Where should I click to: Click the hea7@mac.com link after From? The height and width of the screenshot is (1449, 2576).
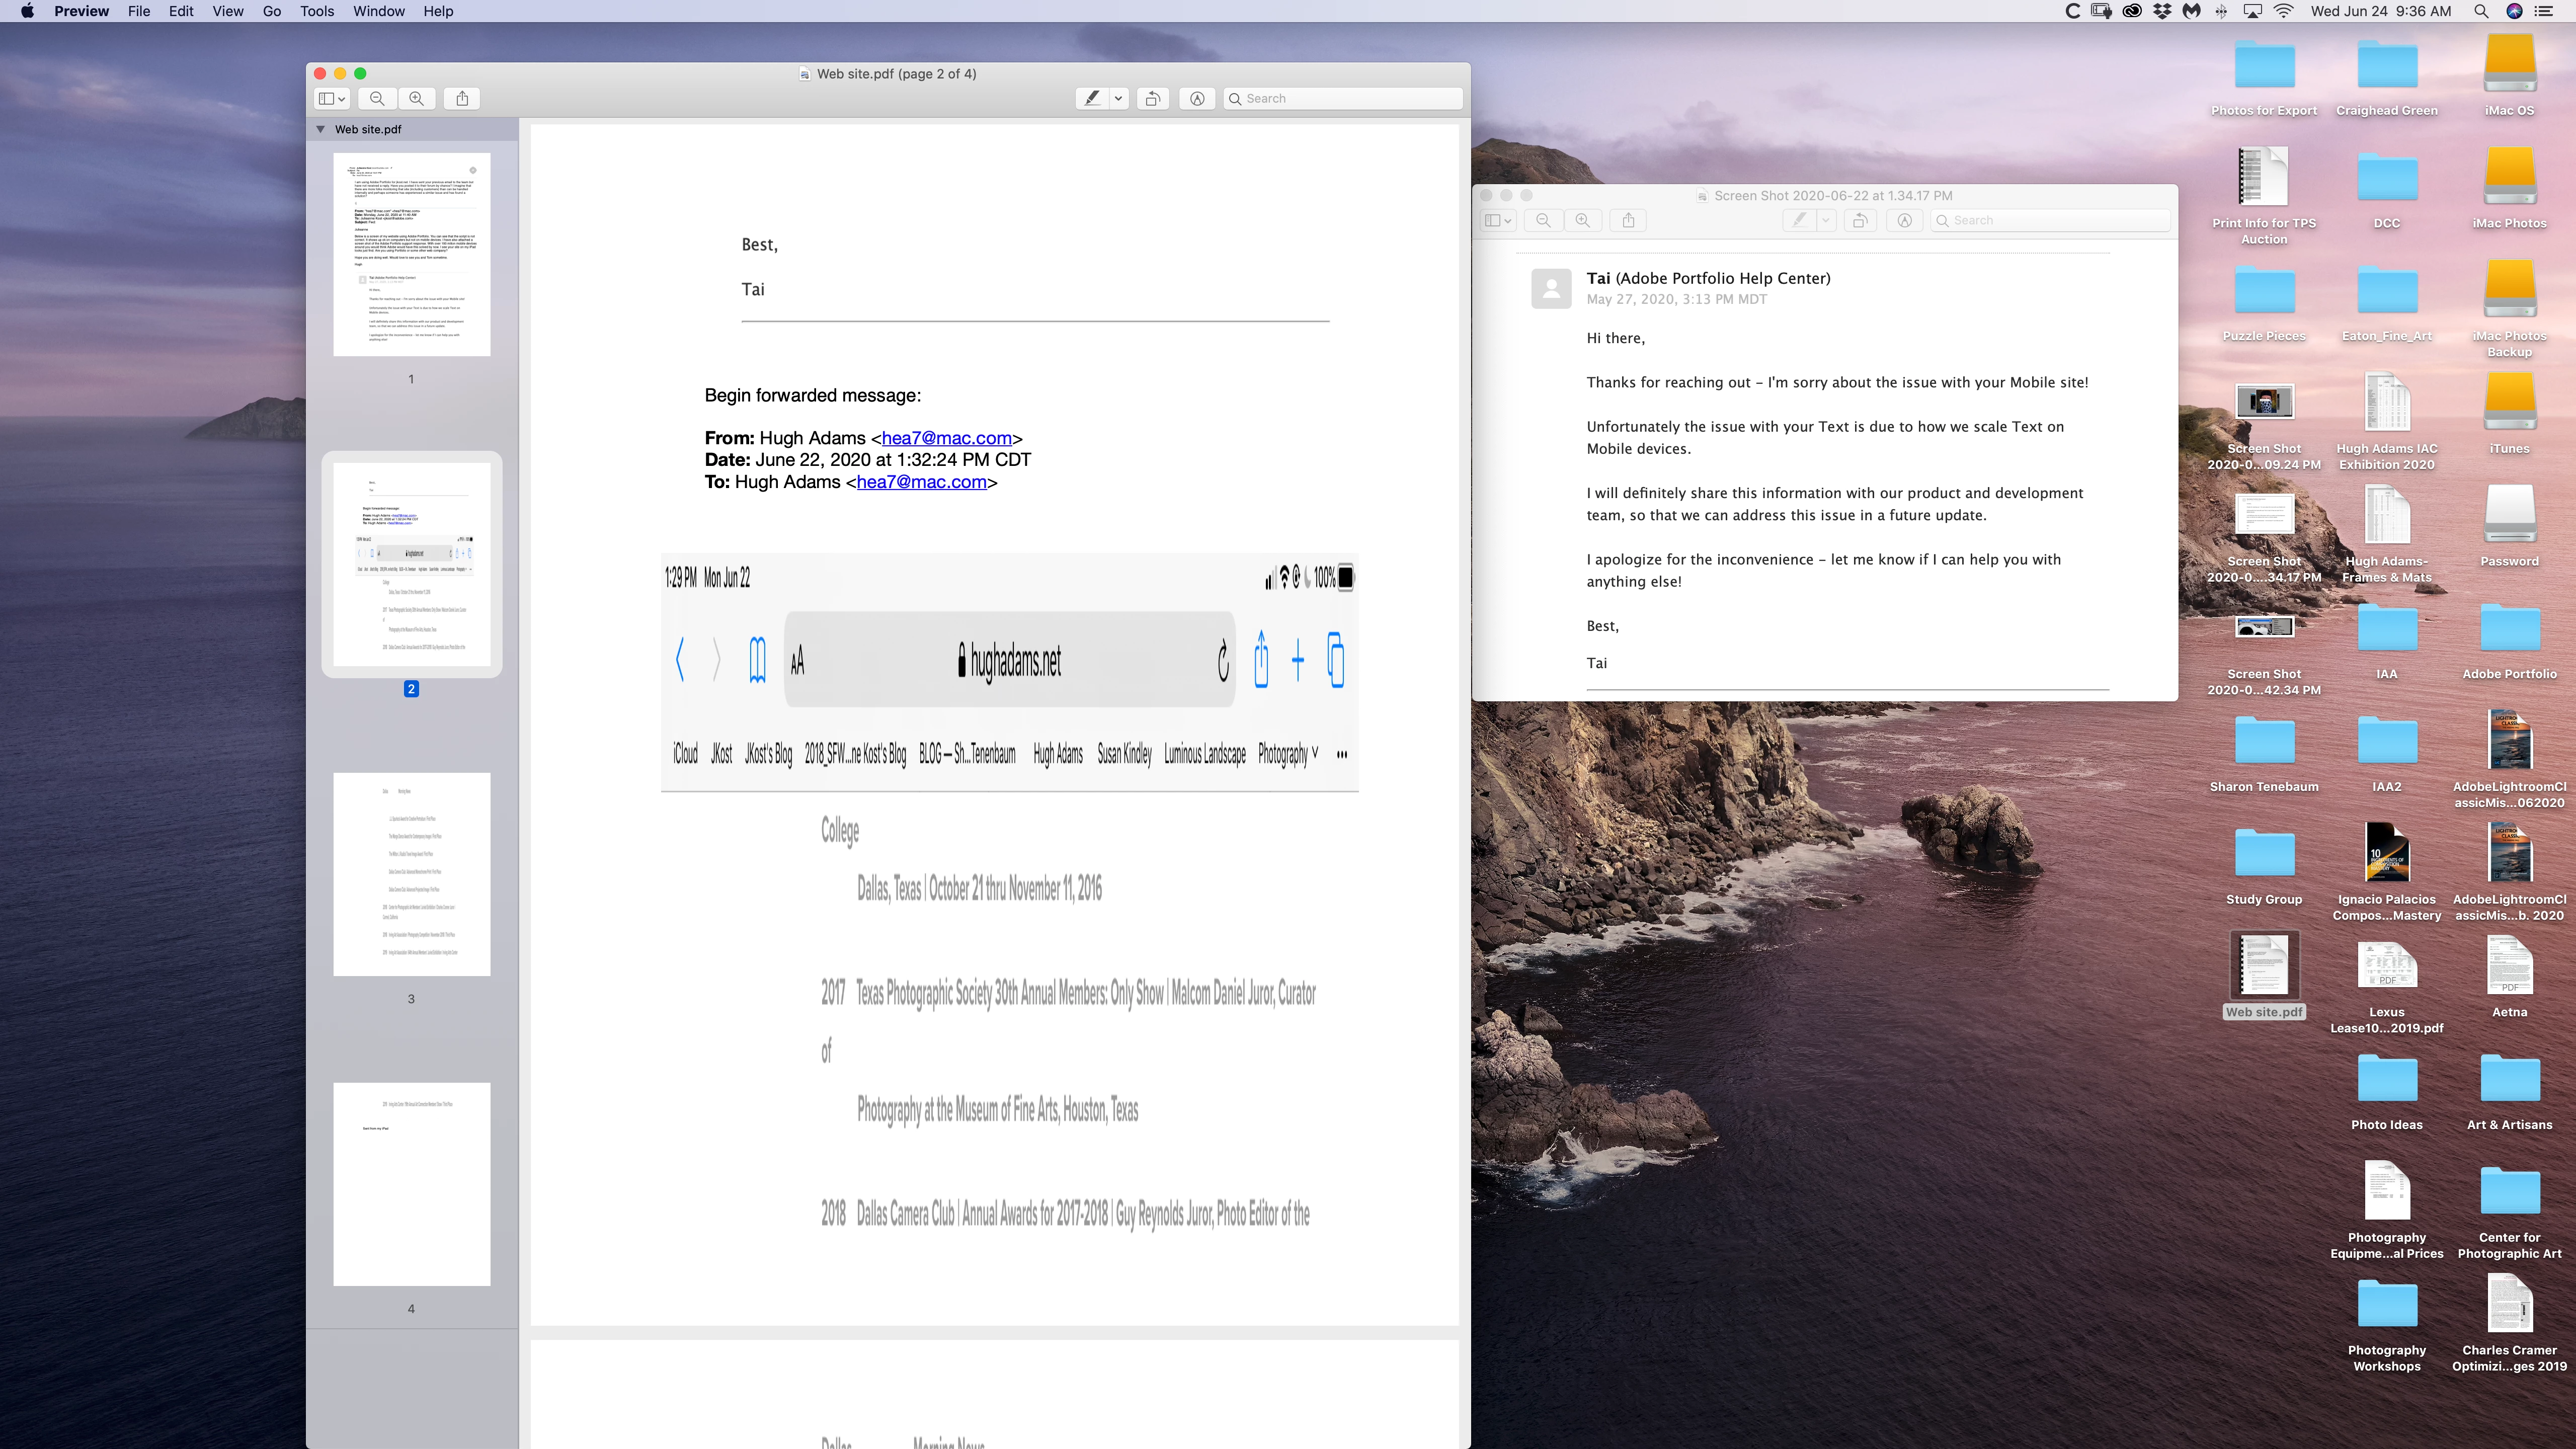(x=946, y=438)
